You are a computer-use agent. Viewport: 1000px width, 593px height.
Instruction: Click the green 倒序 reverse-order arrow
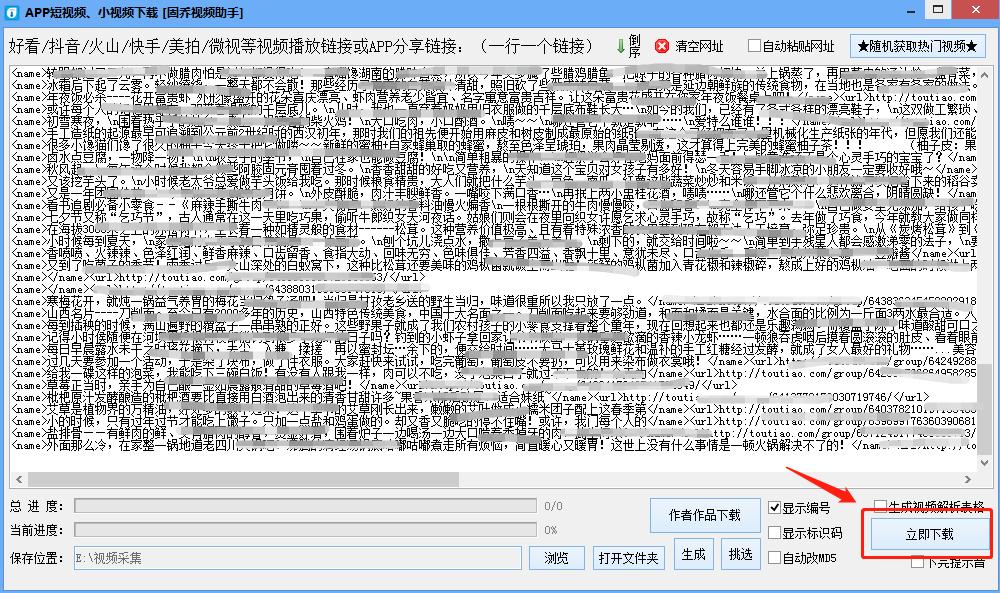(x=621, y=46)
